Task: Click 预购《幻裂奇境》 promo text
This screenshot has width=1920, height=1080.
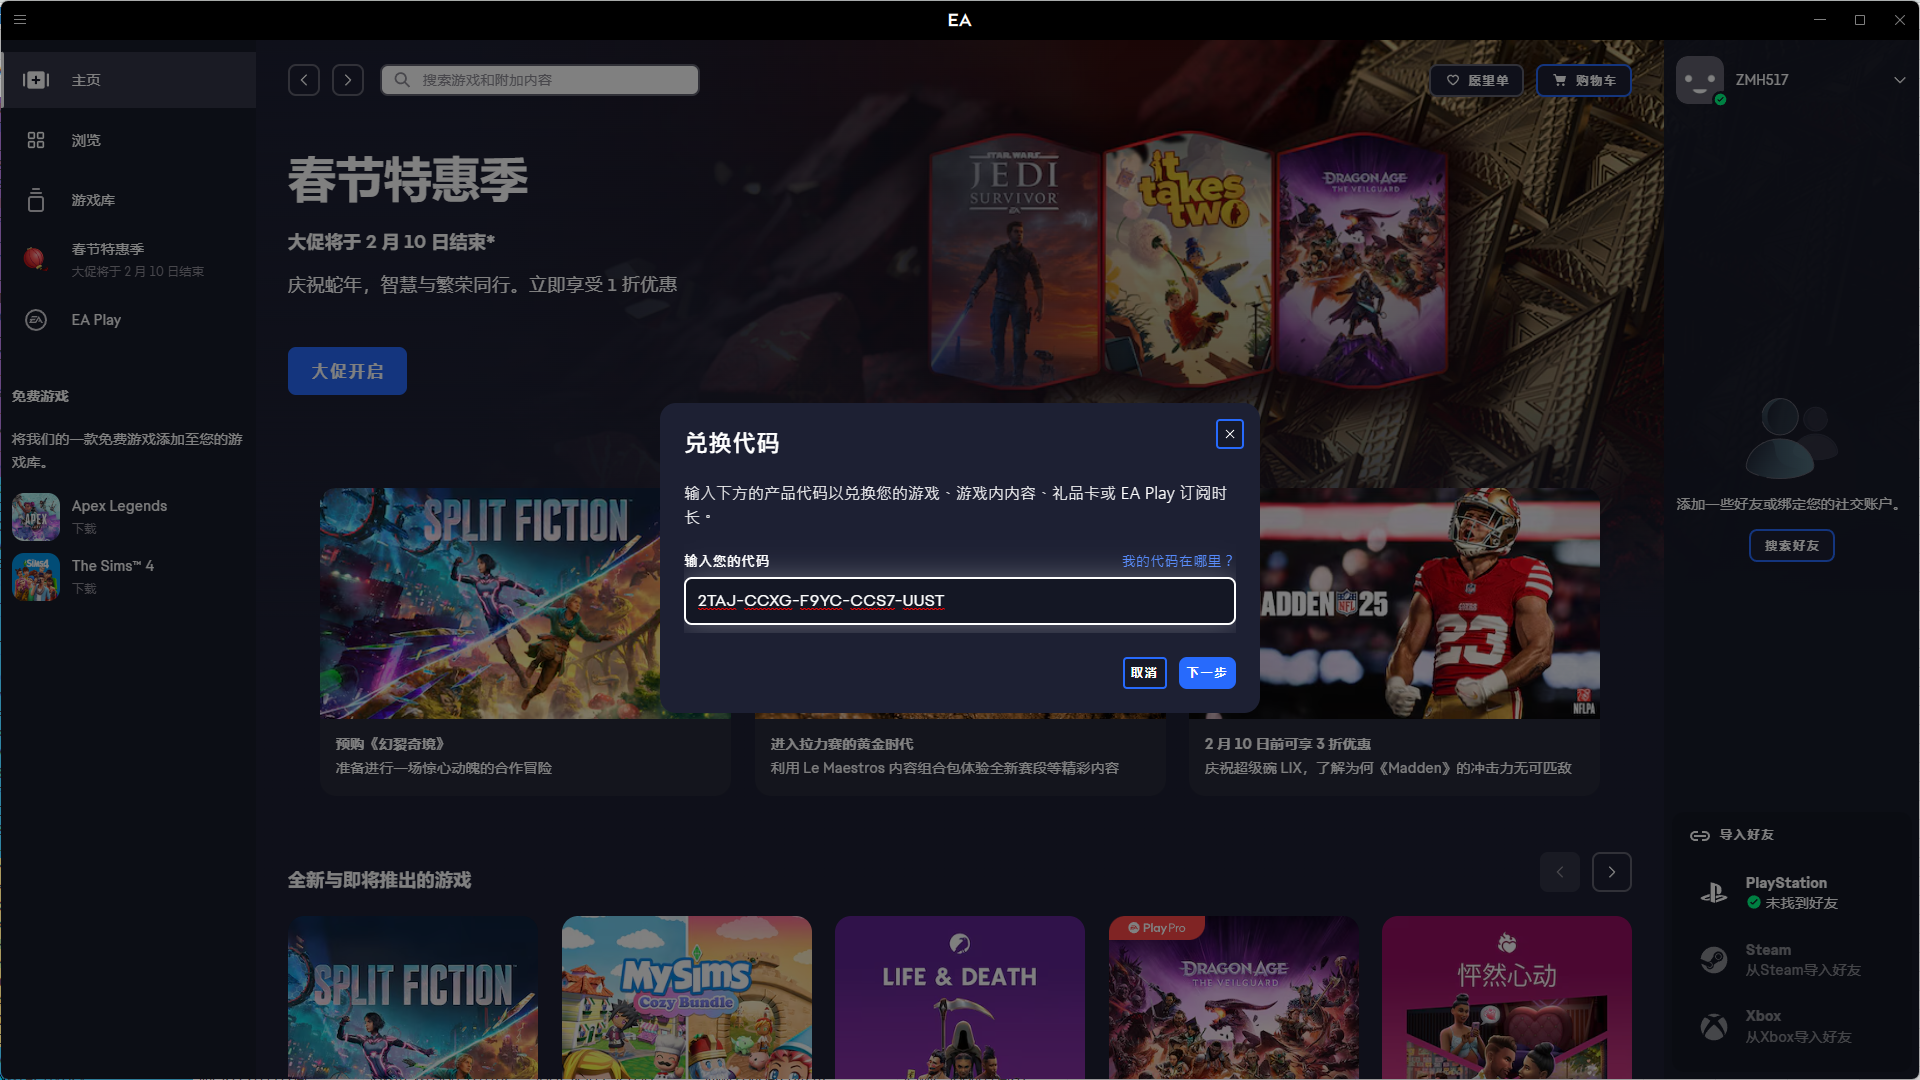Action: click(x=390, y=744)
